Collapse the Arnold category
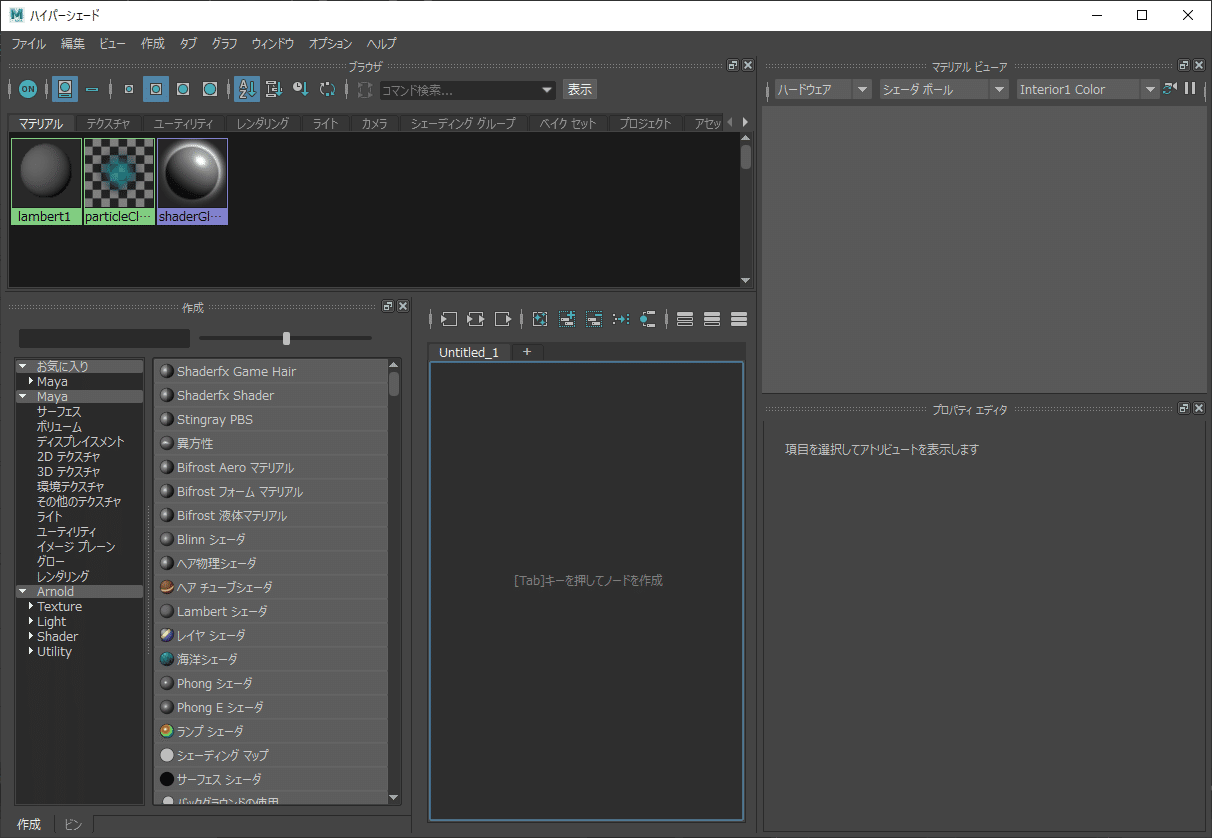The height and width of the screenshot is (838, 1212). click(x=22, y=592)
